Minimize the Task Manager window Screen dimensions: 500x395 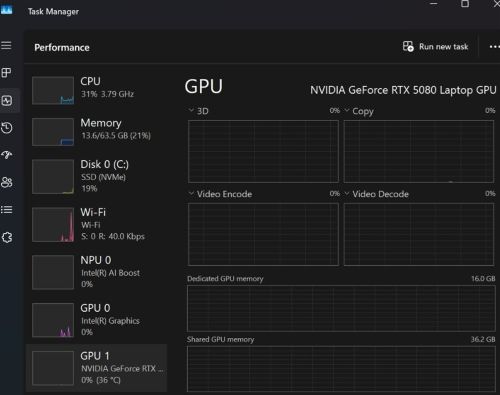pos(434,4)
